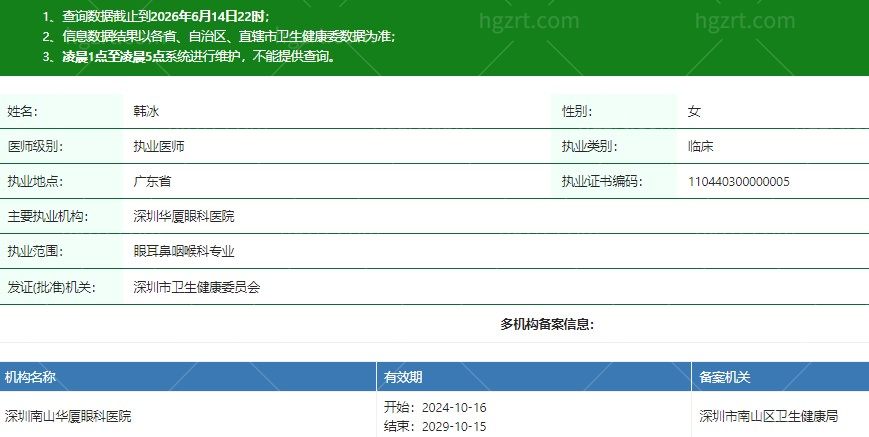Select certificate number 110440300000005
This screenshot has width=869, height=437.
(739, 182)
